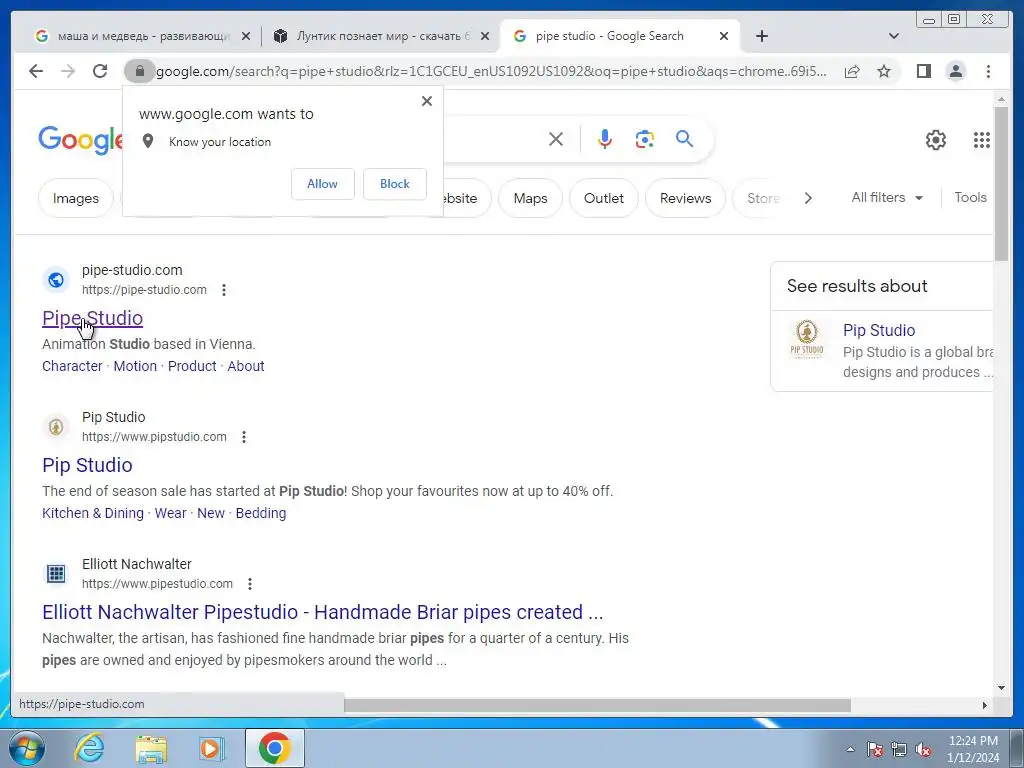1024x768 pixels.
Task: Click the horizontal scrollbar thumb
Action: [x=598, y=705]
